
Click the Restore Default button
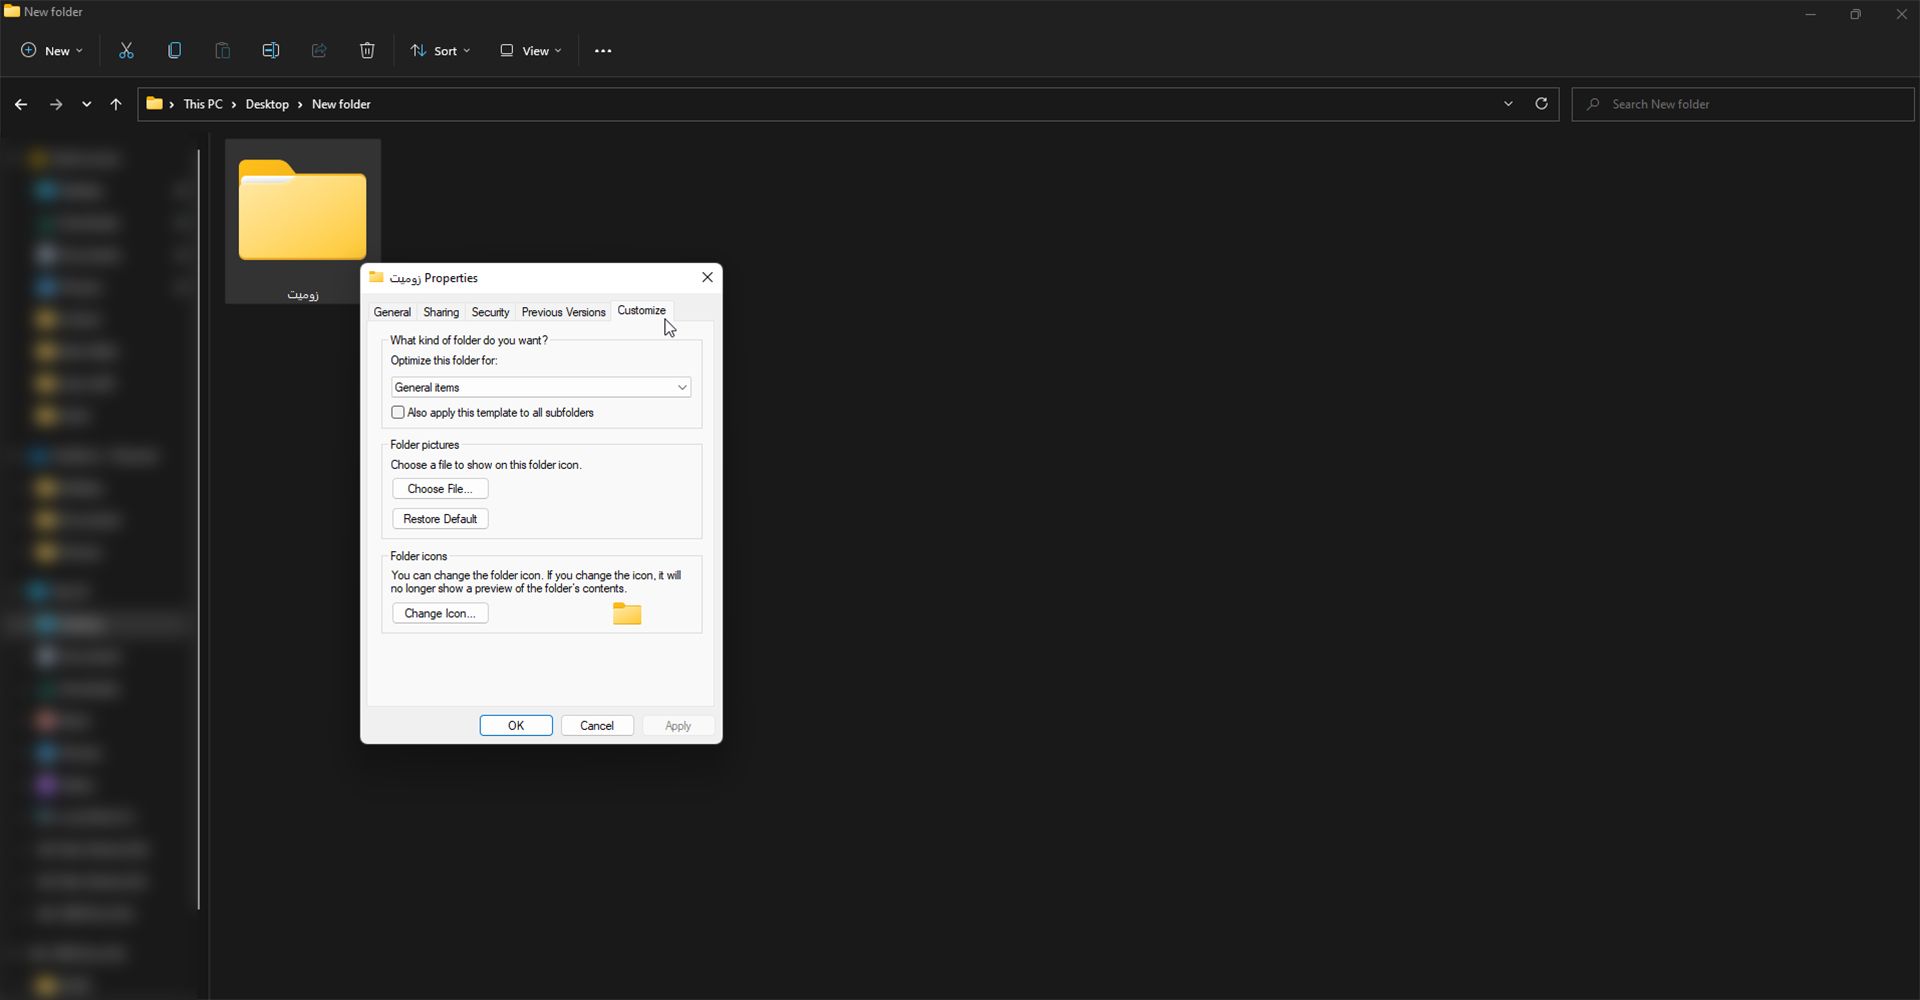pyautogui.click(x=440, y=519)
